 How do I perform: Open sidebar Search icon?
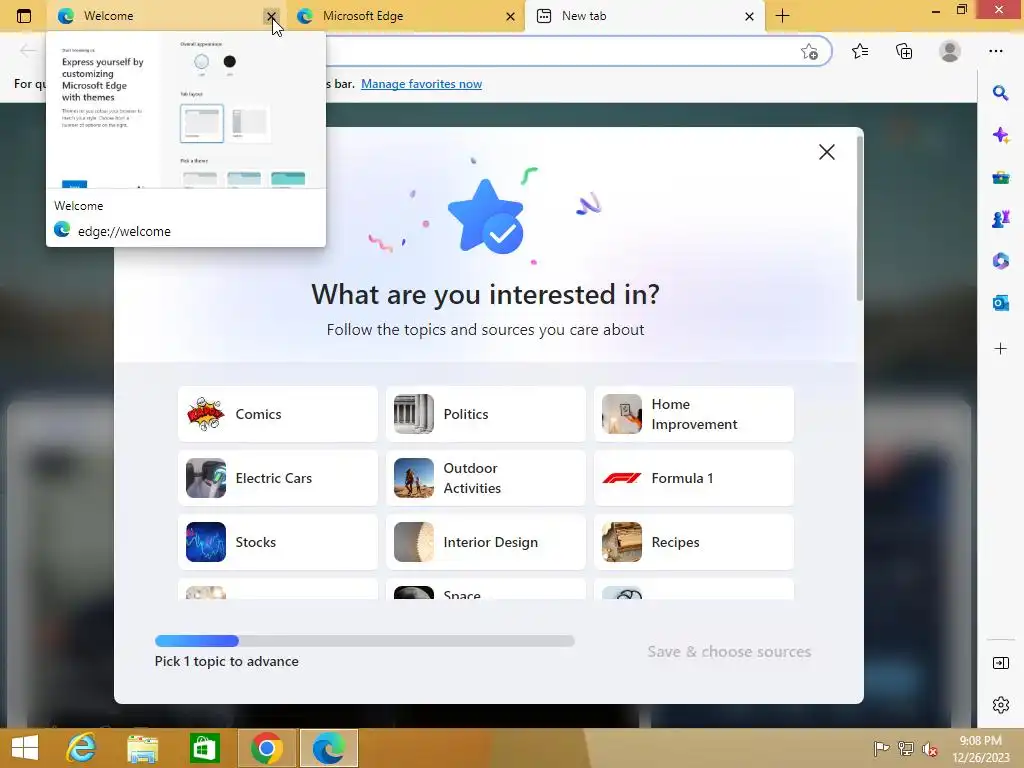pyautogui.click(x=1000, y=93)
